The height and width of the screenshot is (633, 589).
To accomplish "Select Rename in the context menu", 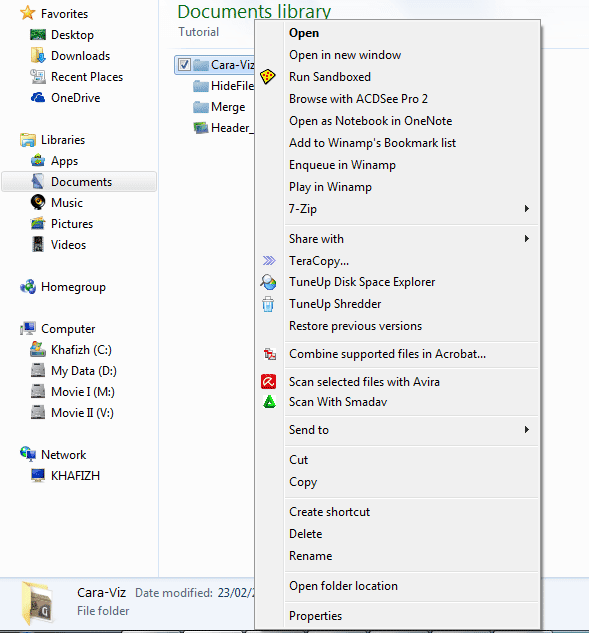I will (310, 556).
